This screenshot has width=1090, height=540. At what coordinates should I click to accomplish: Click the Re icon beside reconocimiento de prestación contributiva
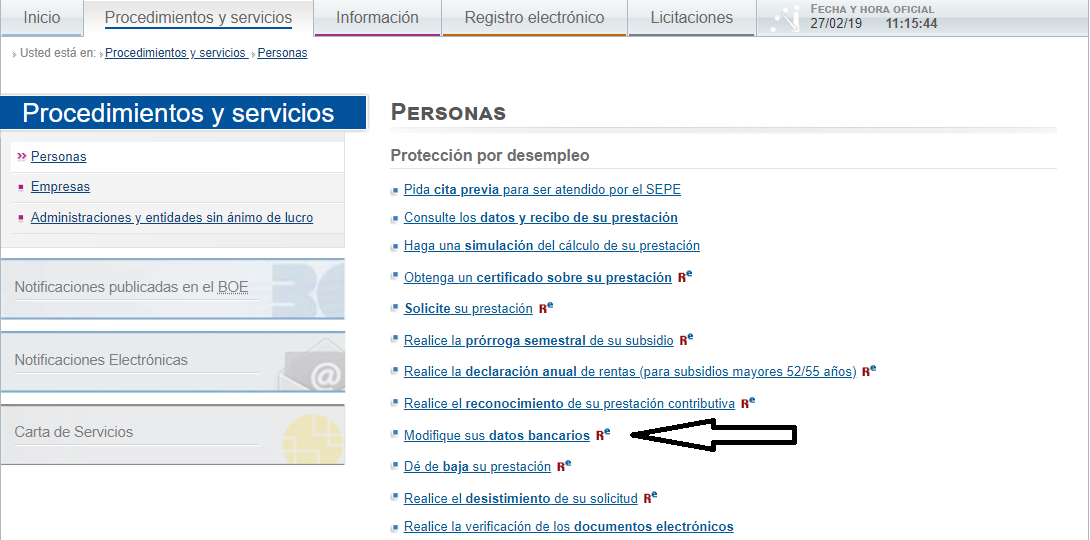748,403
